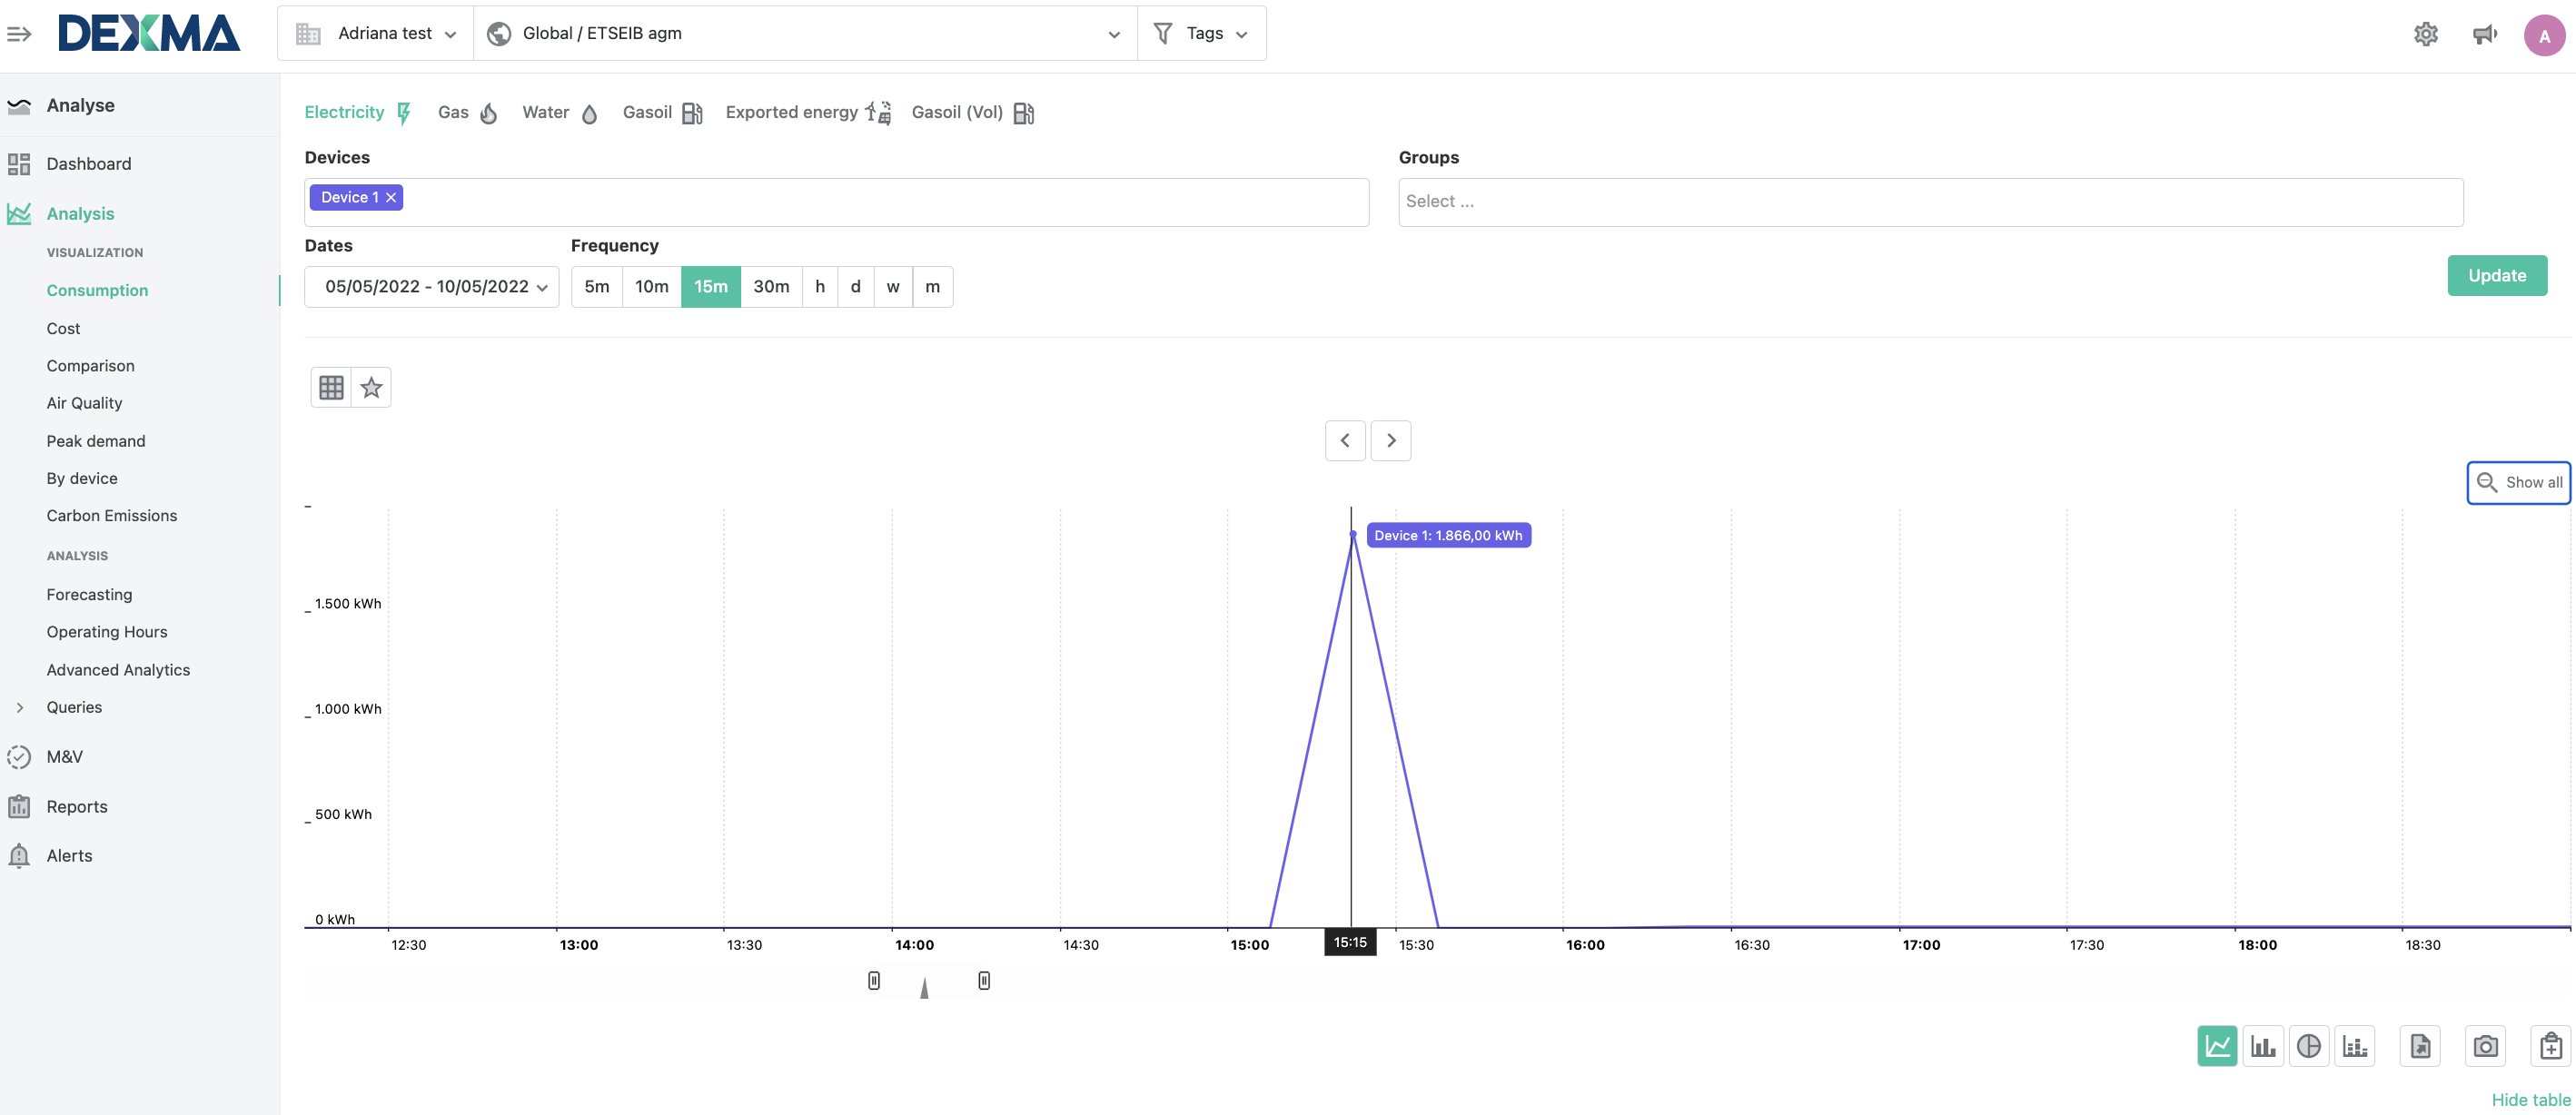The image size is (2576, 1115).
Task: Open the Comparison page
Action: (90, 365)
